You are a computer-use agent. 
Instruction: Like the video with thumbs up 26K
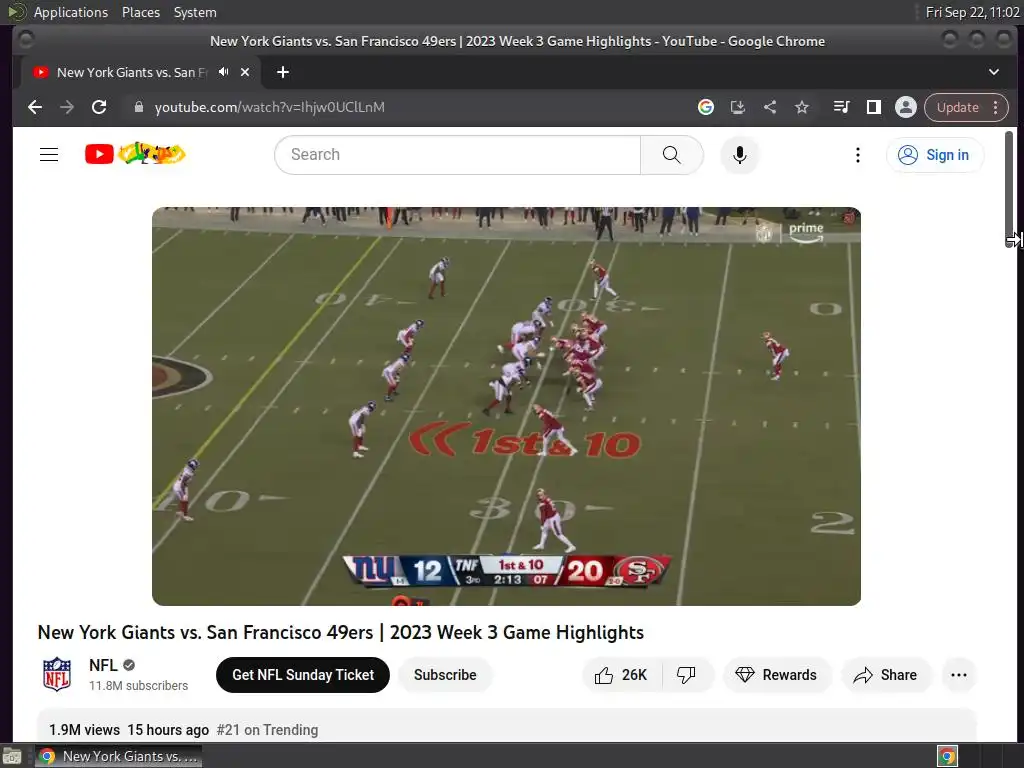coord(622,675)
